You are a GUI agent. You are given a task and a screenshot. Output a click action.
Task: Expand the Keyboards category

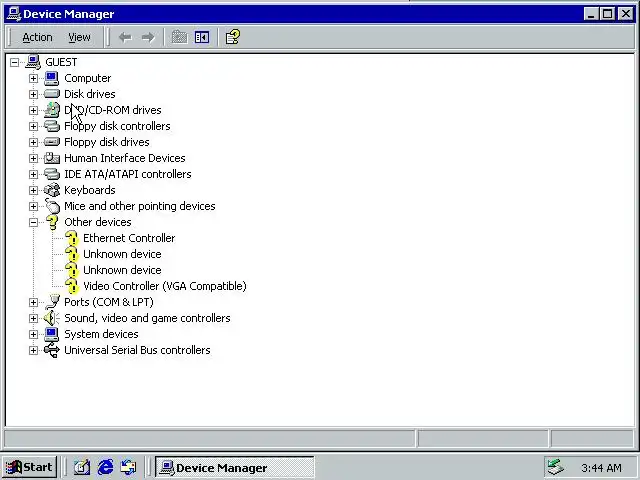pos(33,190)
